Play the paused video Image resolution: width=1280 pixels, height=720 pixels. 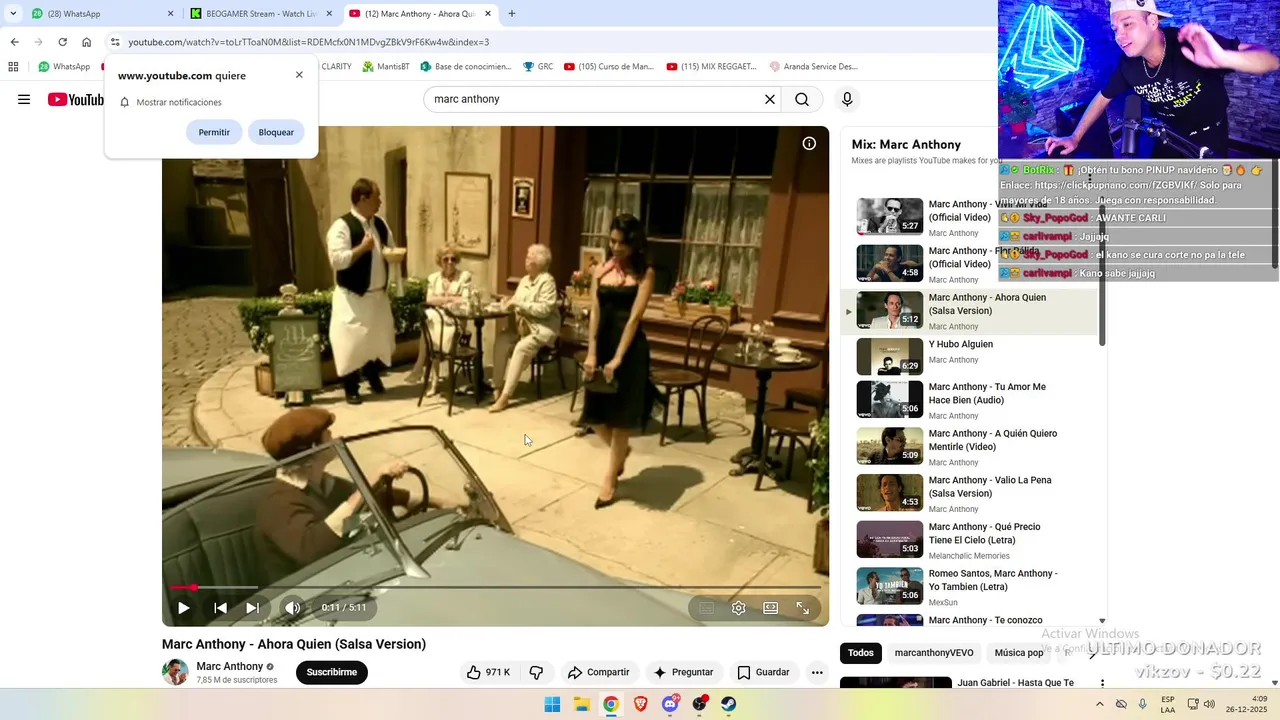point(184,608)
